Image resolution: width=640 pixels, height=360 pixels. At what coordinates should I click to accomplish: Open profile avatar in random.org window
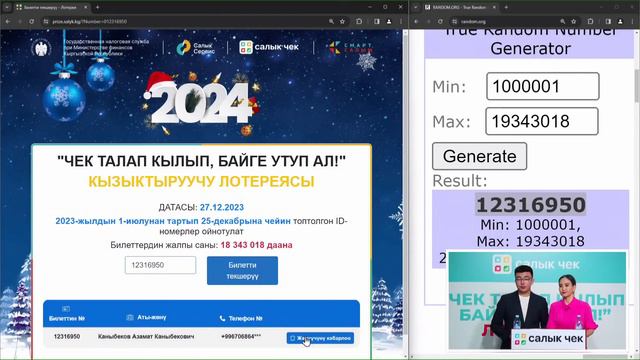620,21
